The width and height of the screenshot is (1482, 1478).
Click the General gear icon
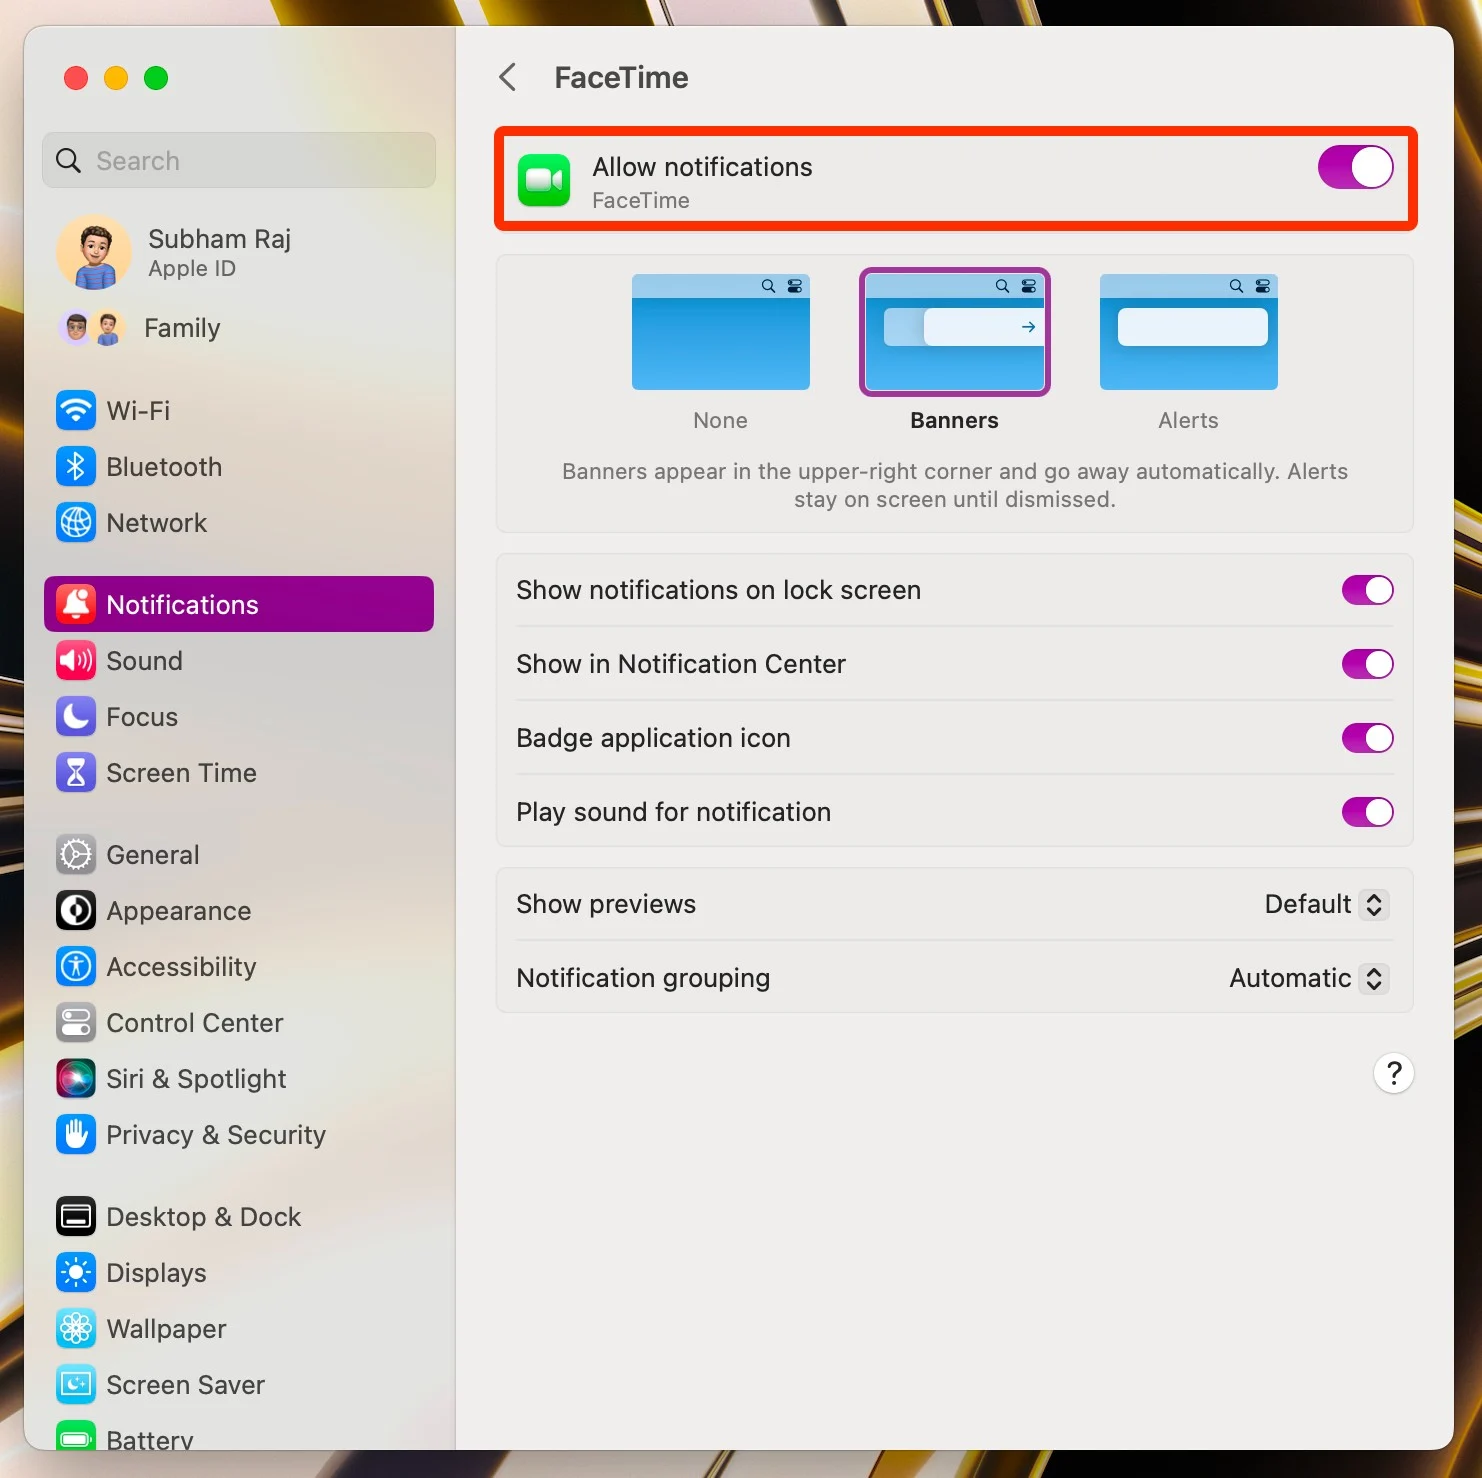(x=76, y=855)
